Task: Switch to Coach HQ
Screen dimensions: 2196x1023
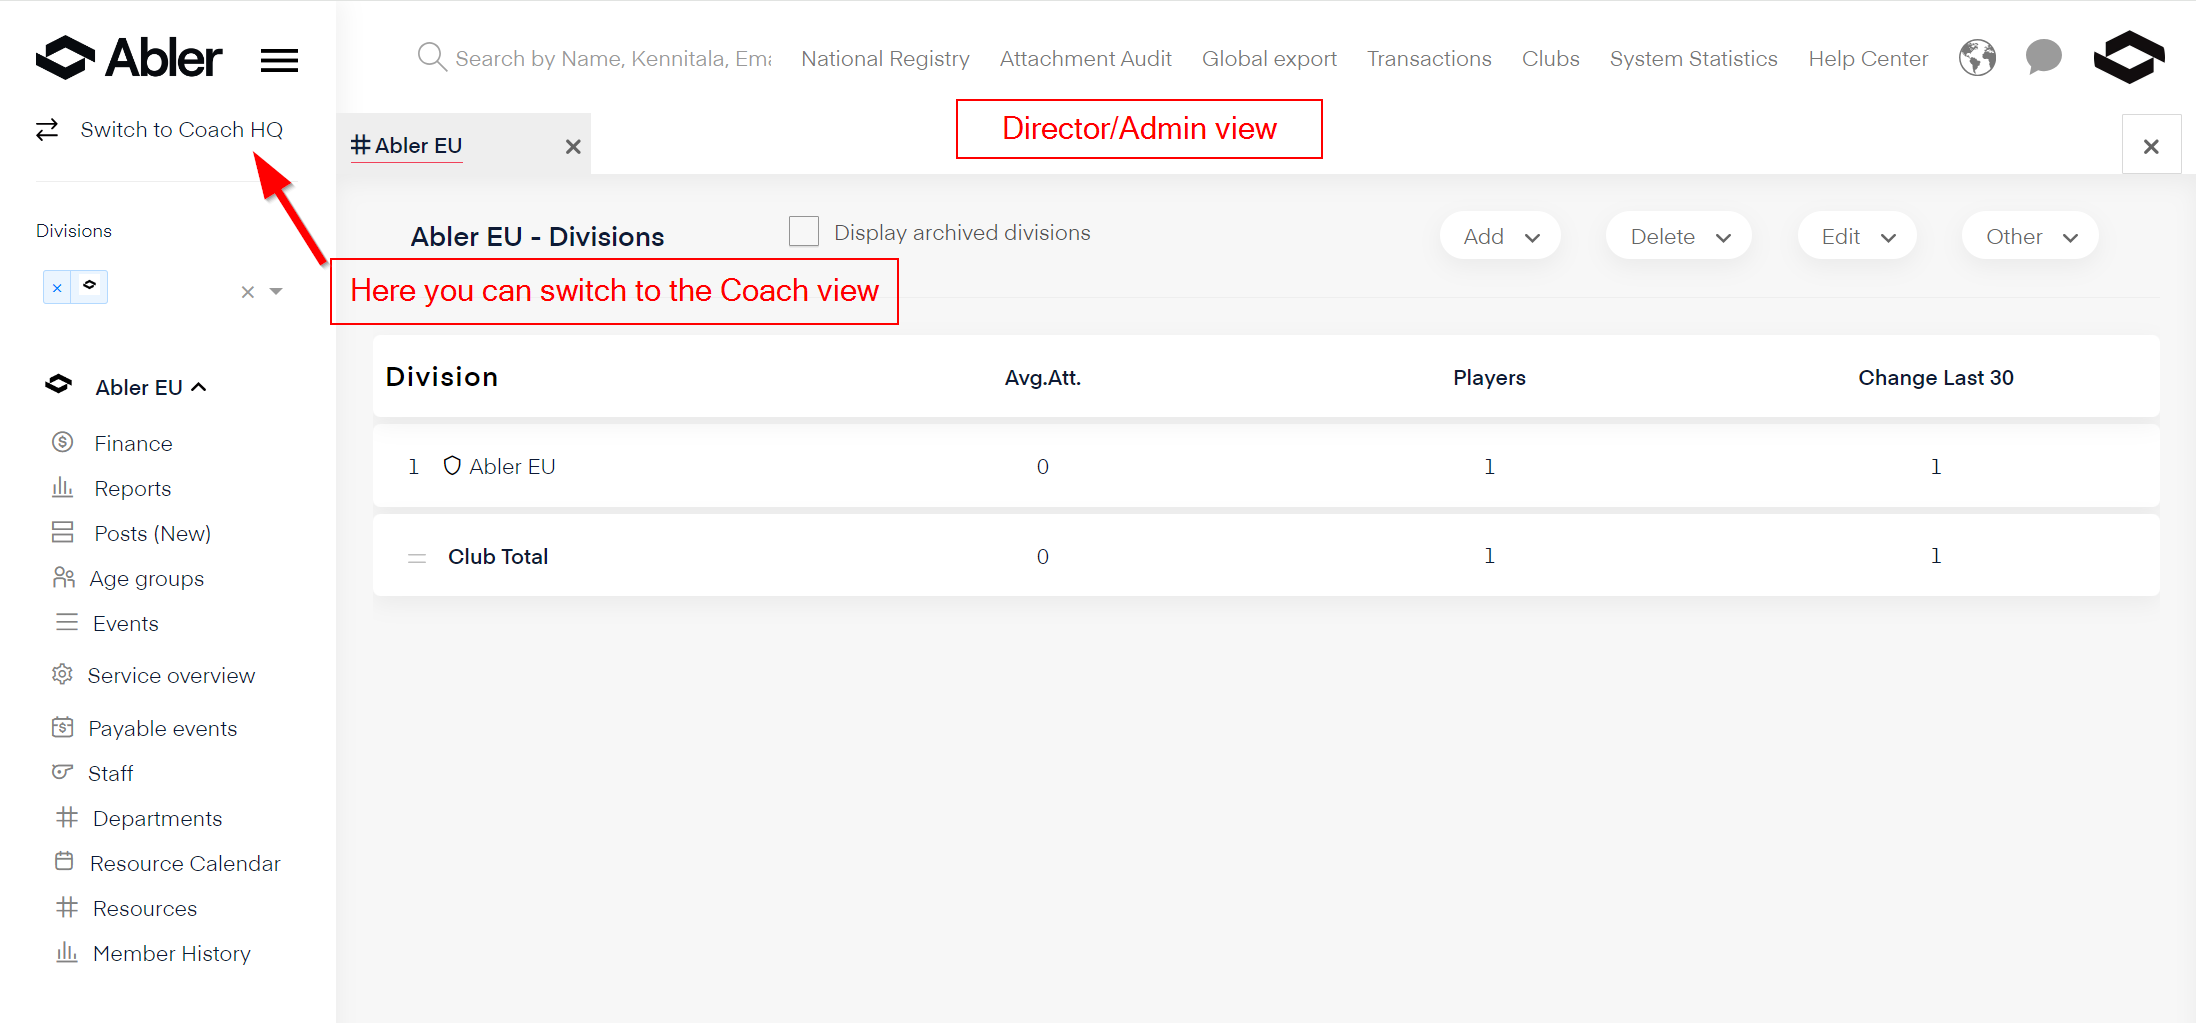Action: (181, 130)
